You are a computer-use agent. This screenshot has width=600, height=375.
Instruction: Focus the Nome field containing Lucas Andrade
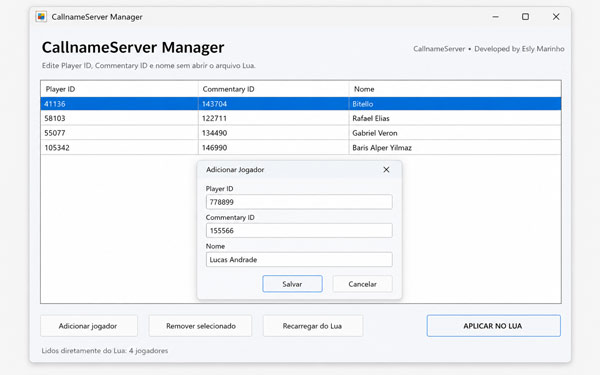(299, 259)
